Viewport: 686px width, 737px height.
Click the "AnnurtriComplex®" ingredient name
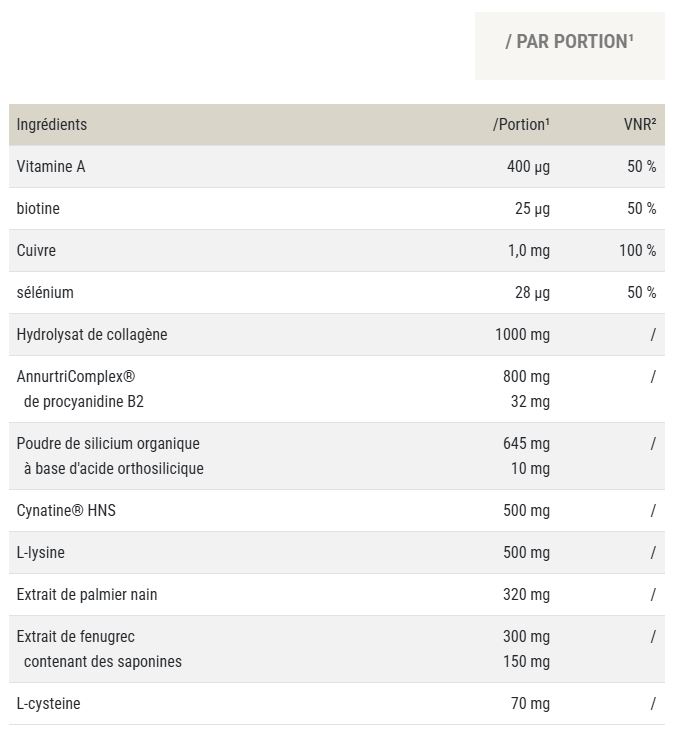(x=76, y=377)
